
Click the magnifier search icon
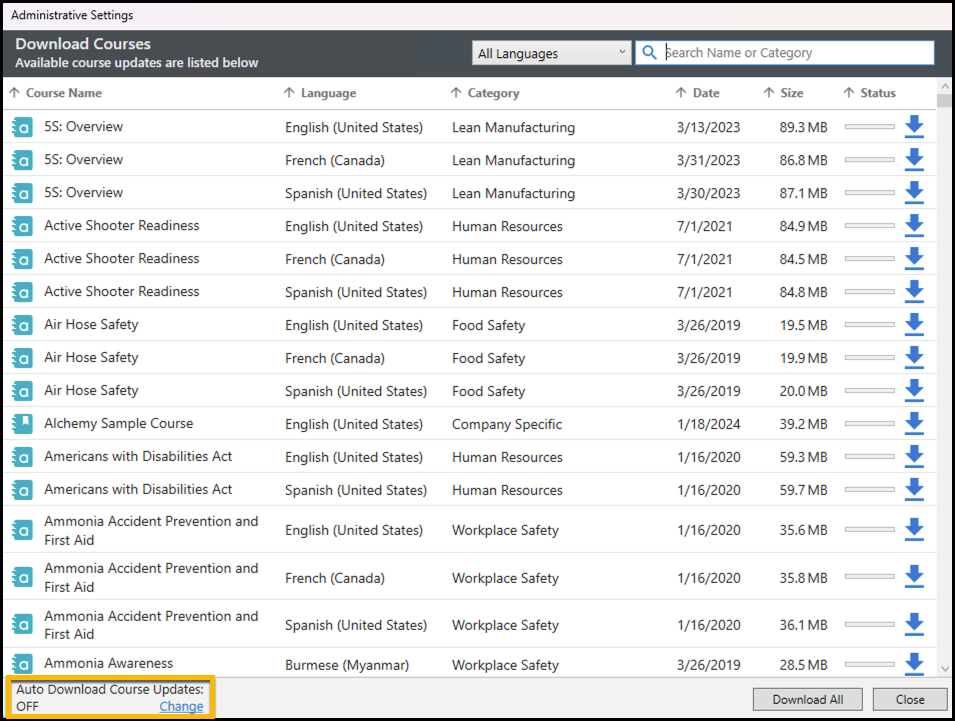pyautogui.click(x=650, y=53)
